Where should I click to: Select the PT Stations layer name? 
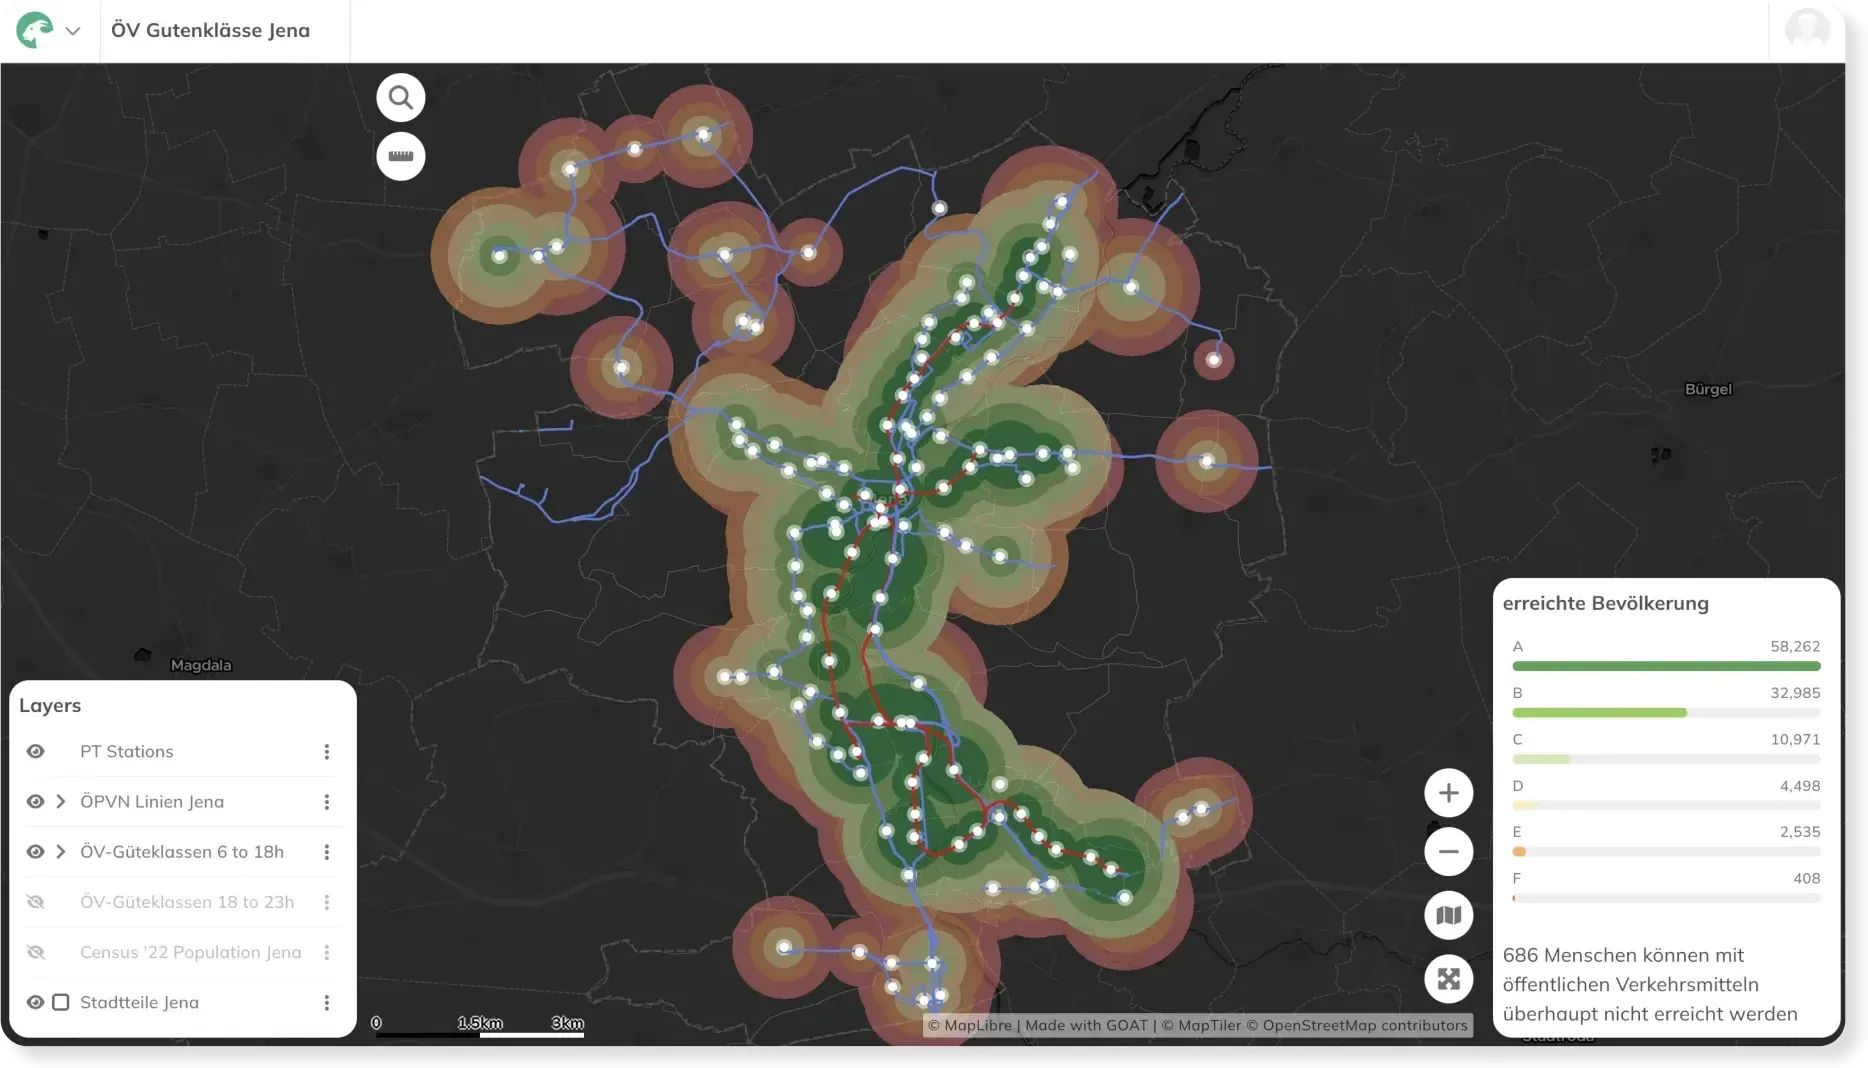pos(127,751)
